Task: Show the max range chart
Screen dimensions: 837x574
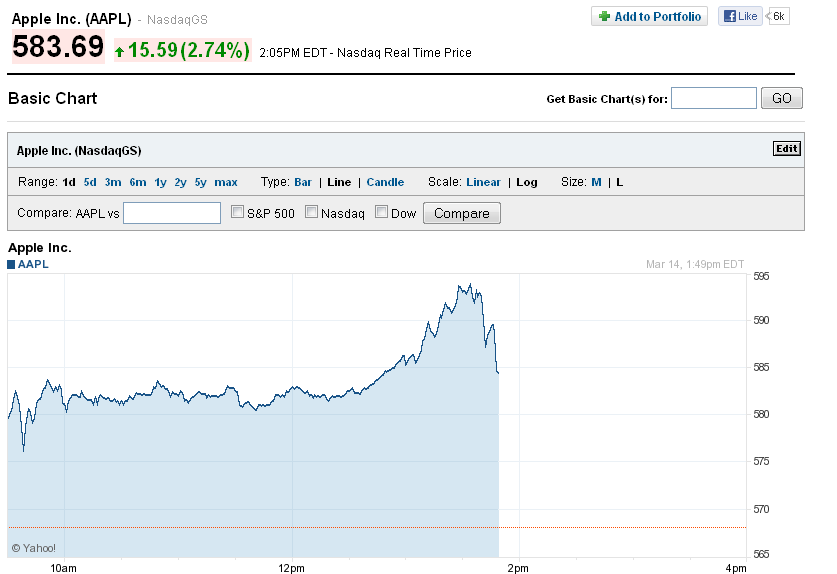Action: 226,182
